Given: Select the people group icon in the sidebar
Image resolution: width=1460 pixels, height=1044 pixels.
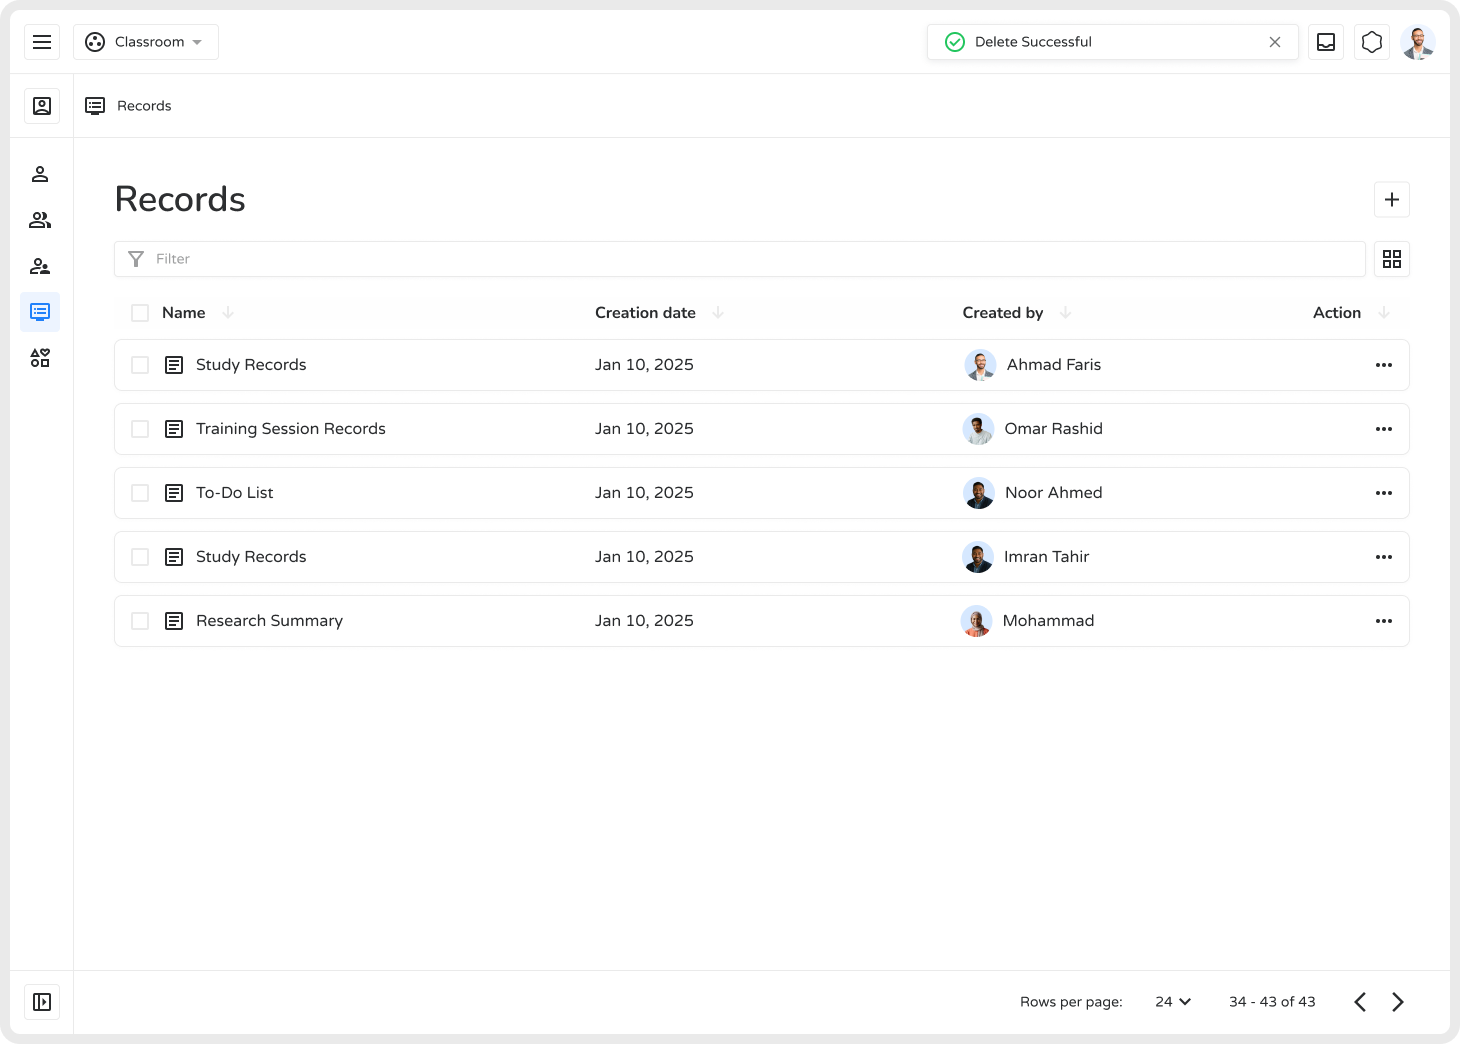Looking at the screenshot, I should [40, 219].
